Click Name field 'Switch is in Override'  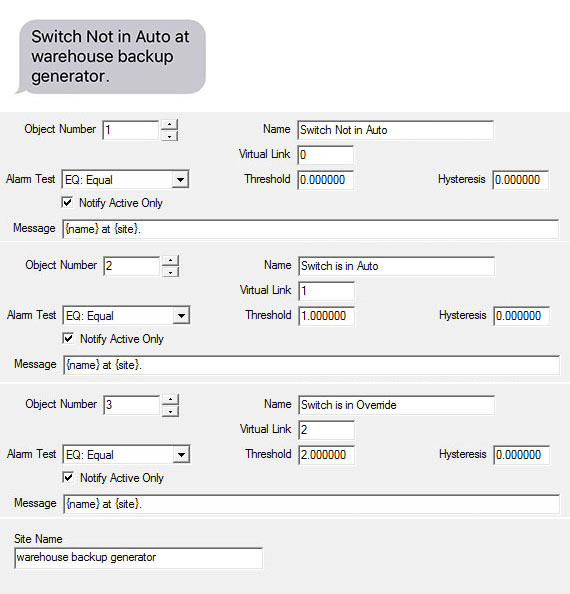click(x=397, y=405)
